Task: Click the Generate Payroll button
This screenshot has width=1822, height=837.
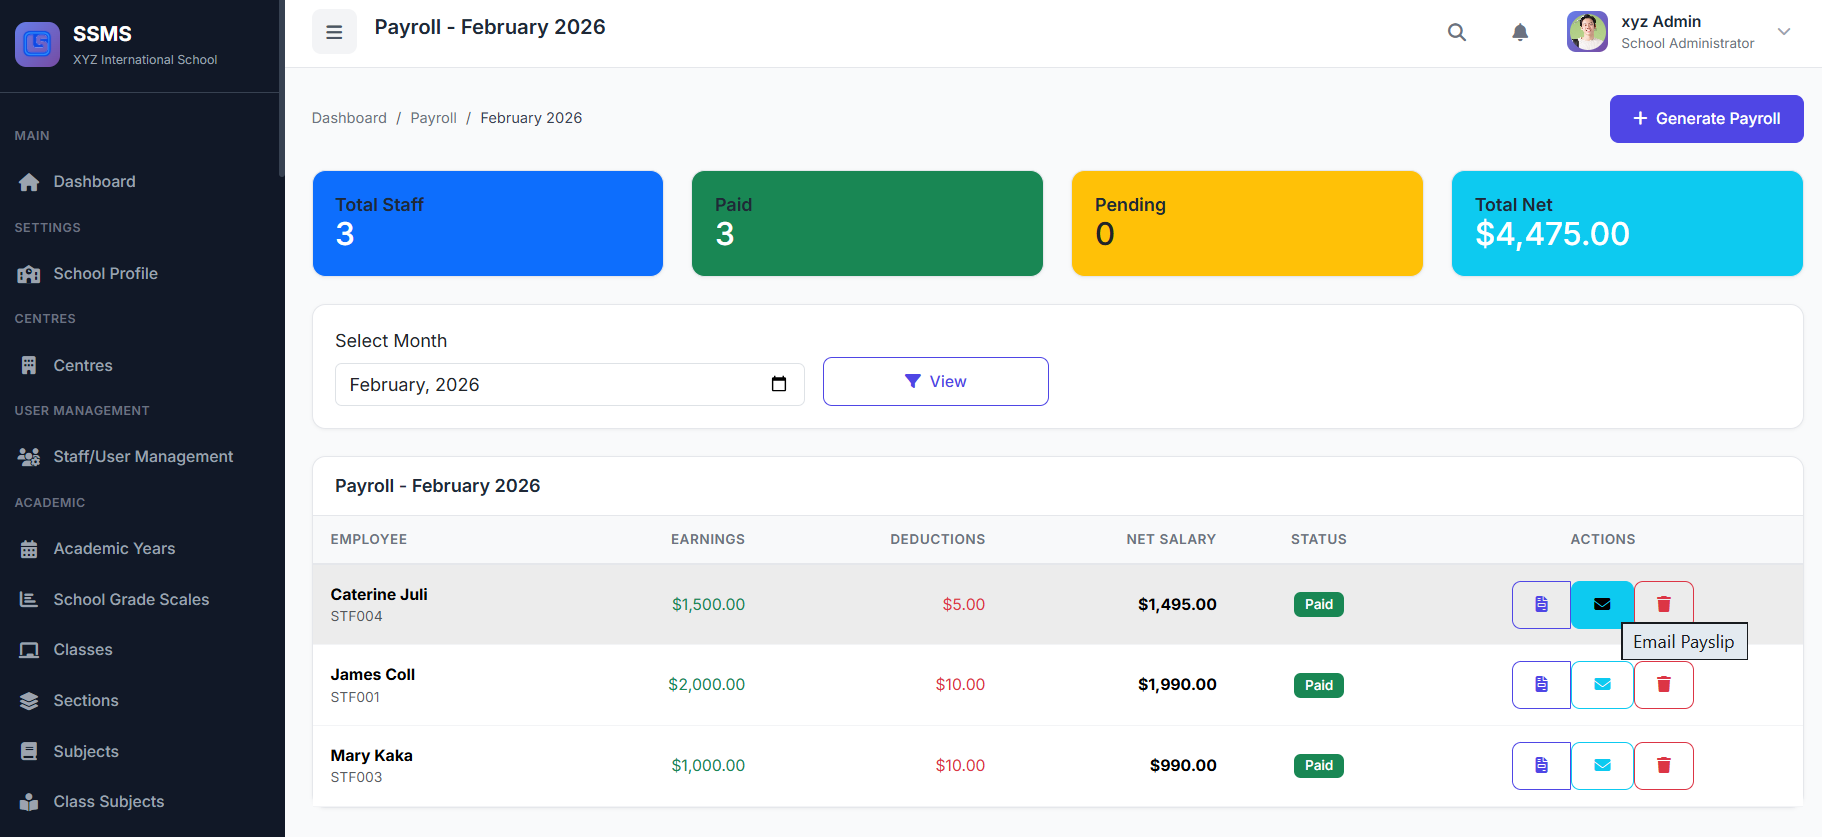Action: (x=1705, y=119)
